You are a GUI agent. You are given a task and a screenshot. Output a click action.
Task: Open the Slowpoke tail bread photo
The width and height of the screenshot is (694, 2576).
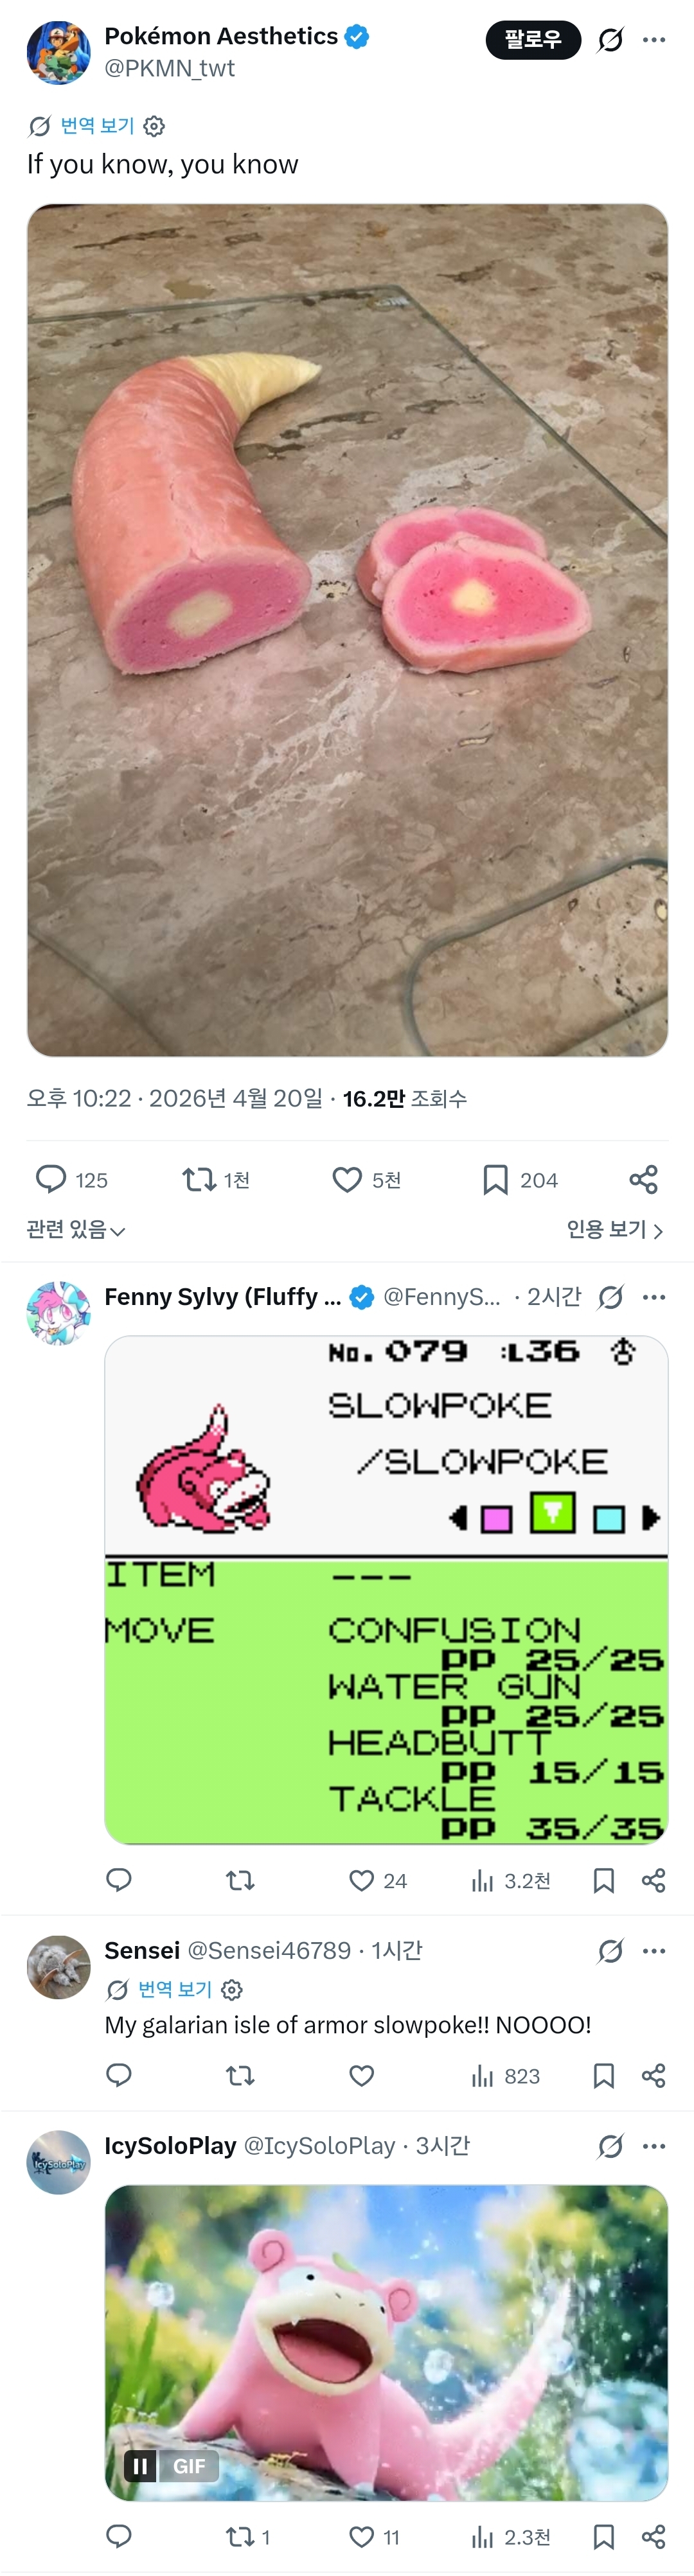tap(347, 630)
